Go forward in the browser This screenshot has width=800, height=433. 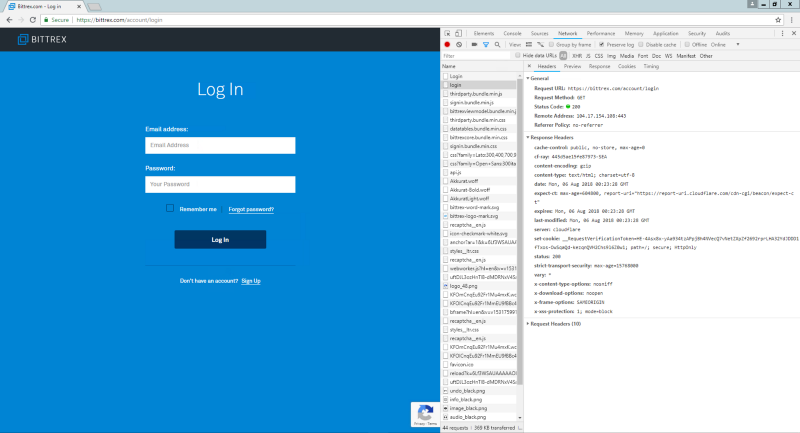pos(21,20)
